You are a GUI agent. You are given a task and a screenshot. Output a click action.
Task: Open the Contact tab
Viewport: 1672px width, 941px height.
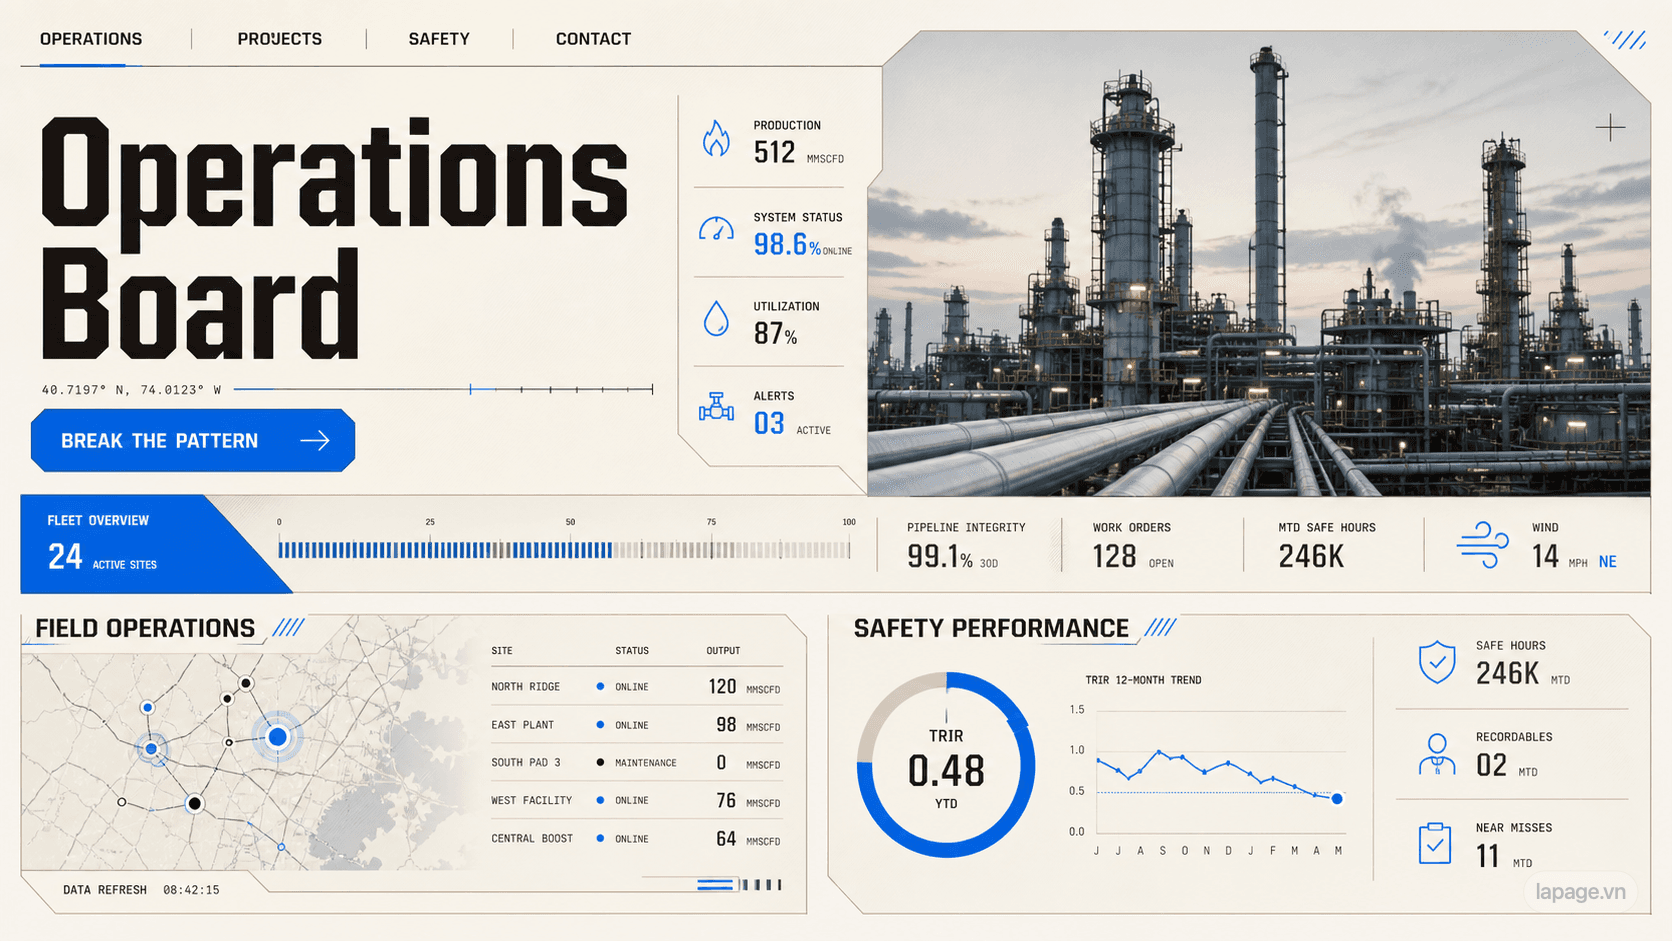pyautogui.click(x=593, y=39)
